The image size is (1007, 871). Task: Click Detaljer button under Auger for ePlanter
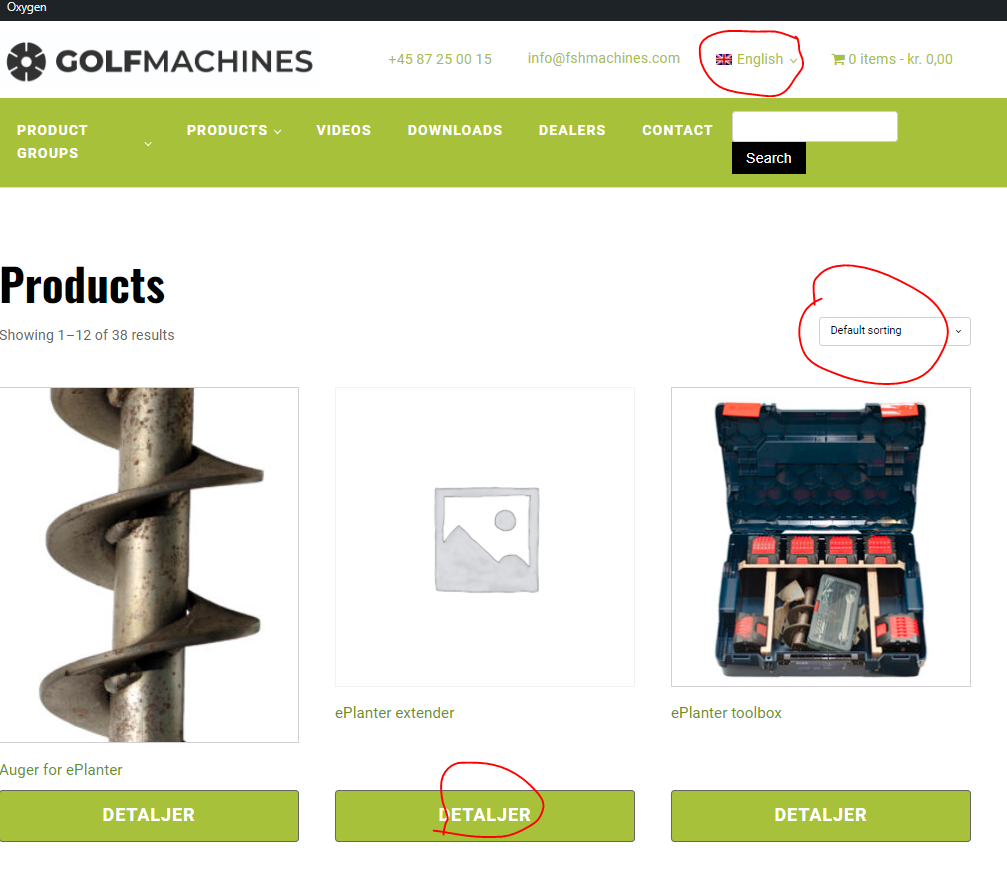pyautogui.click(x=149, y=815)
